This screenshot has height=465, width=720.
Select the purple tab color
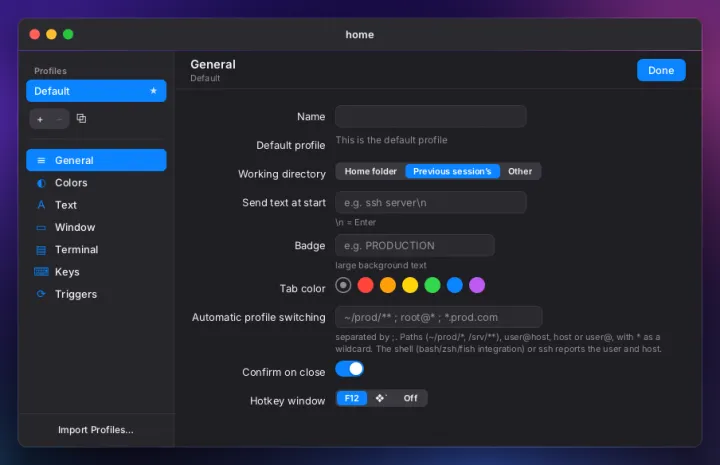click(477, 285)
